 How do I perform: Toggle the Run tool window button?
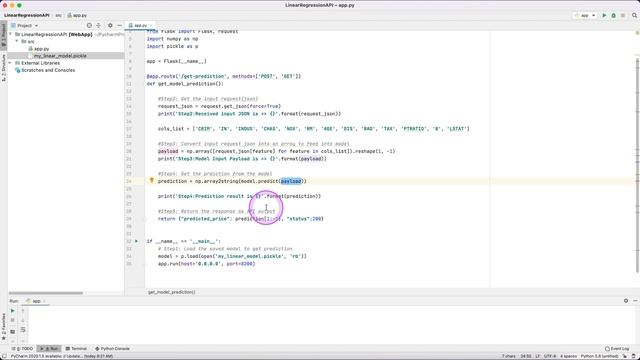pyautogui.click(x=49, y=349)
